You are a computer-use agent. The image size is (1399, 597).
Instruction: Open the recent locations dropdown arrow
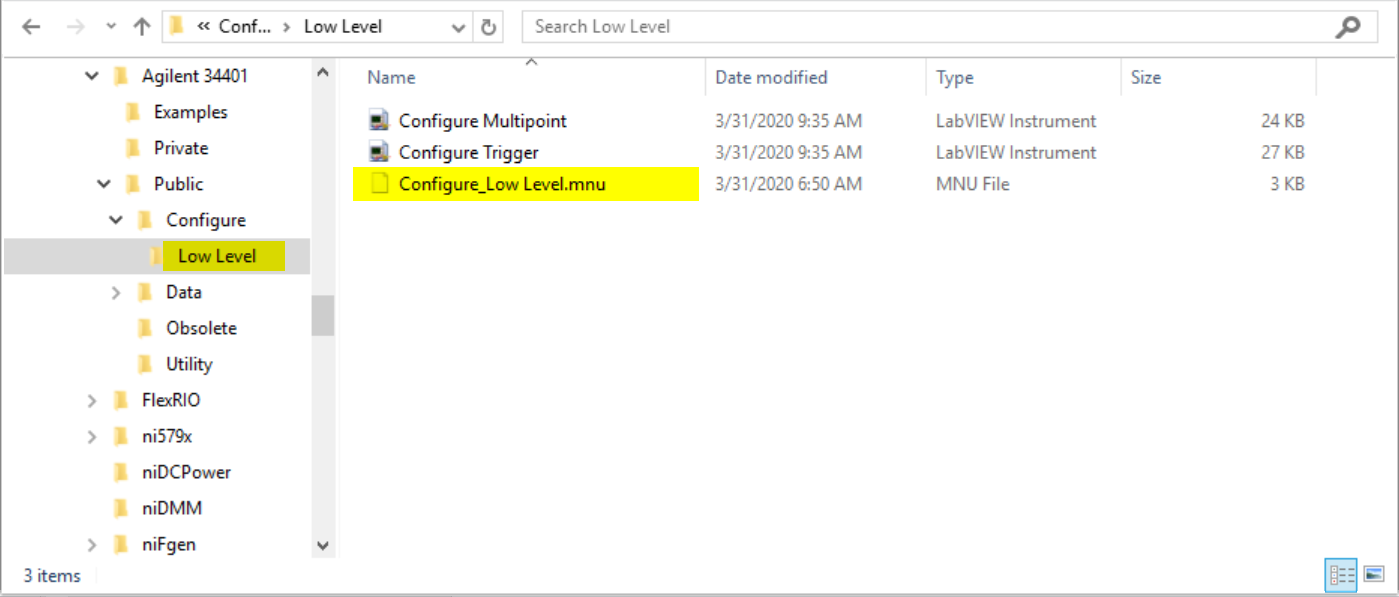coord(109,28)
